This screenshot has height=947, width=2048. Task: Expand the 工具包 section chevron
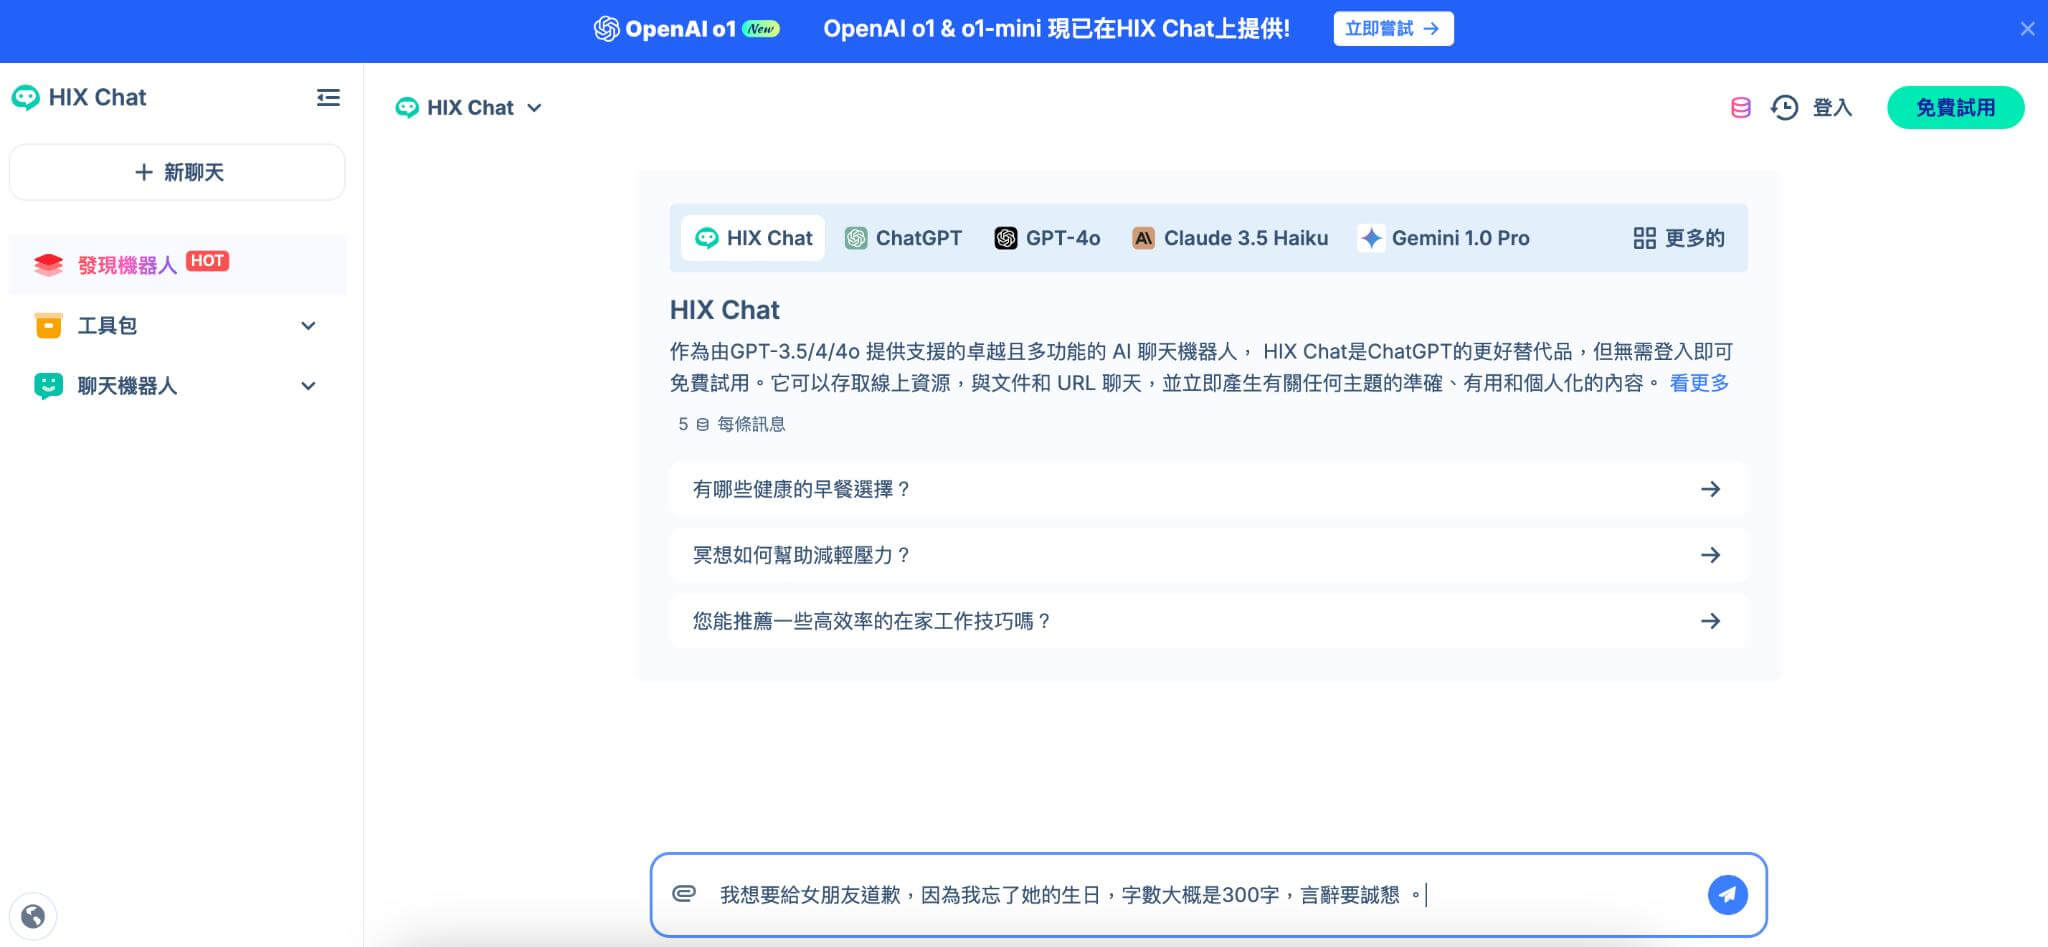308,325
